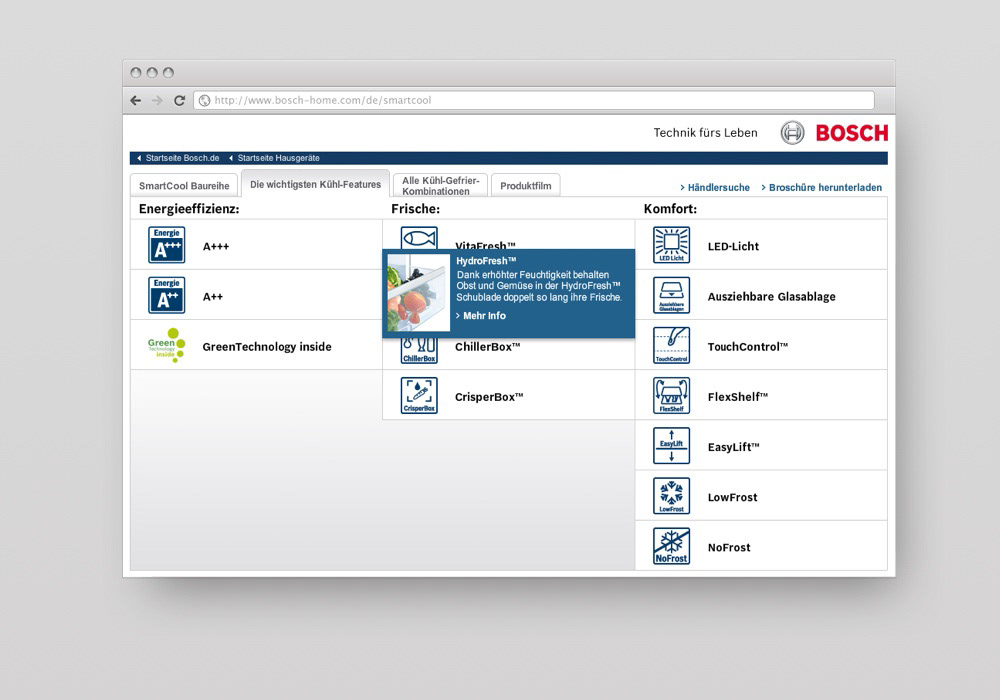Click the EasyLift icon
Screen dimensions: 1000x700
coord(672,446)
